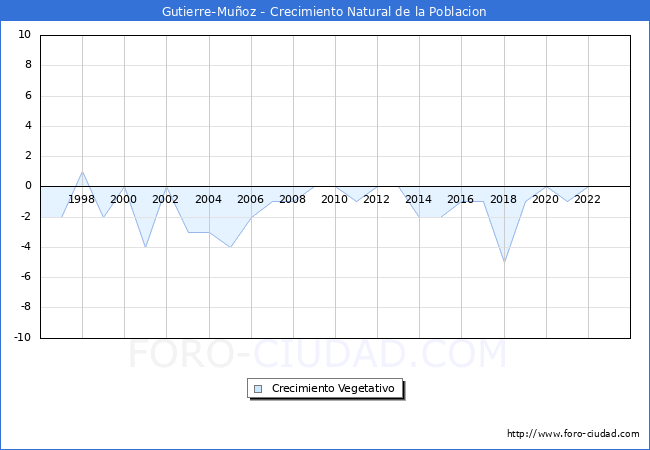This screenshot has width=650, height=450.
Task: Click the FORO-CIUDAD.COM watermark text
Action: tap(317, 354)
